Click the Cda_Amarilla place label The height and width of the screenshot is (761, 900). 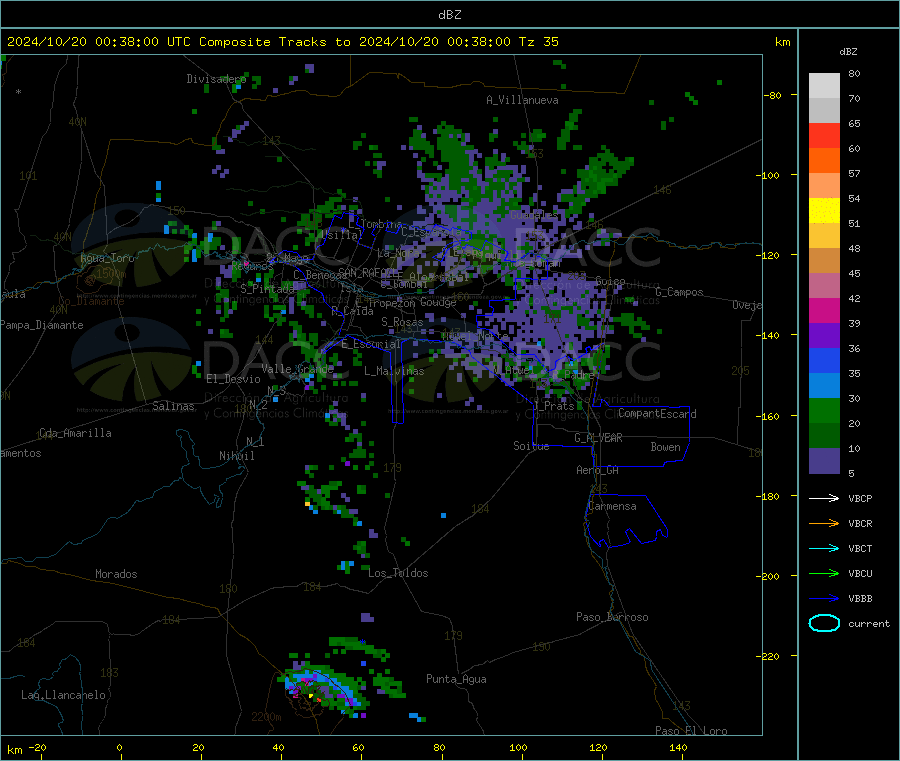(75, 433)
